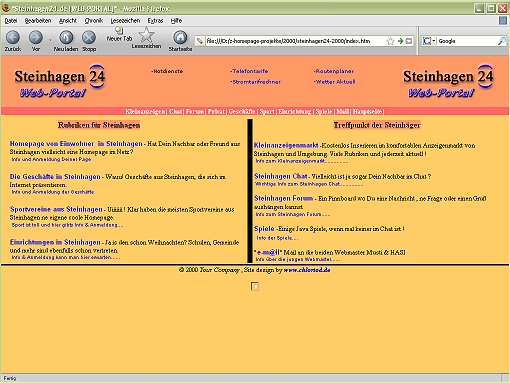Open the Hilfe menu

coord(176,21)
